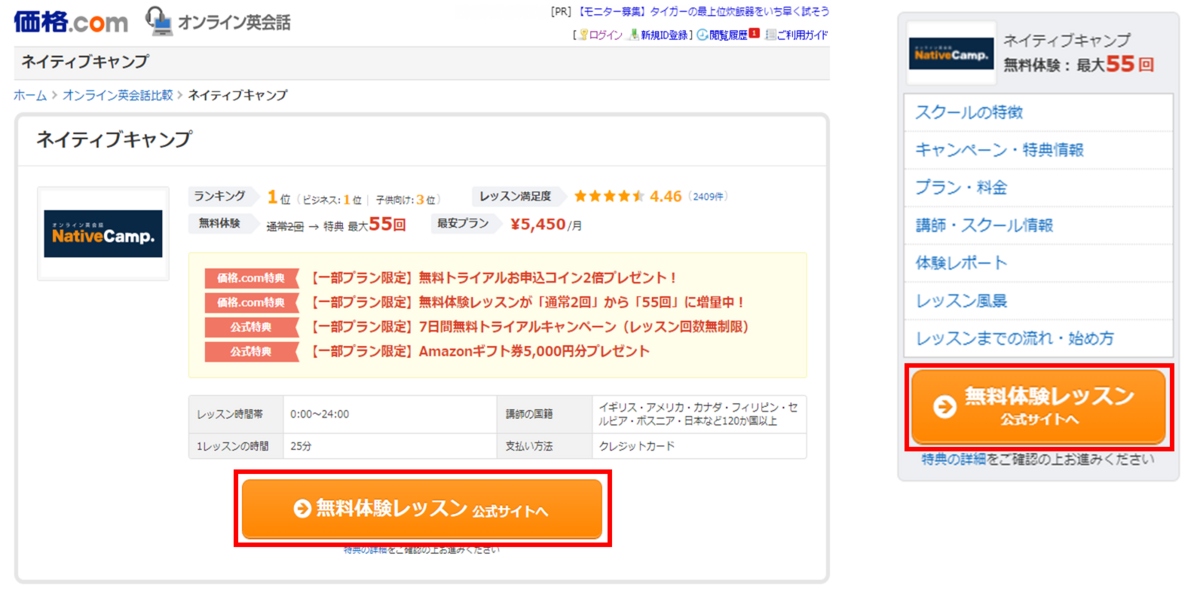Click the イギリス・アメリカ nationality list cell
1200x590 pixels.
(x=697, y=414)
